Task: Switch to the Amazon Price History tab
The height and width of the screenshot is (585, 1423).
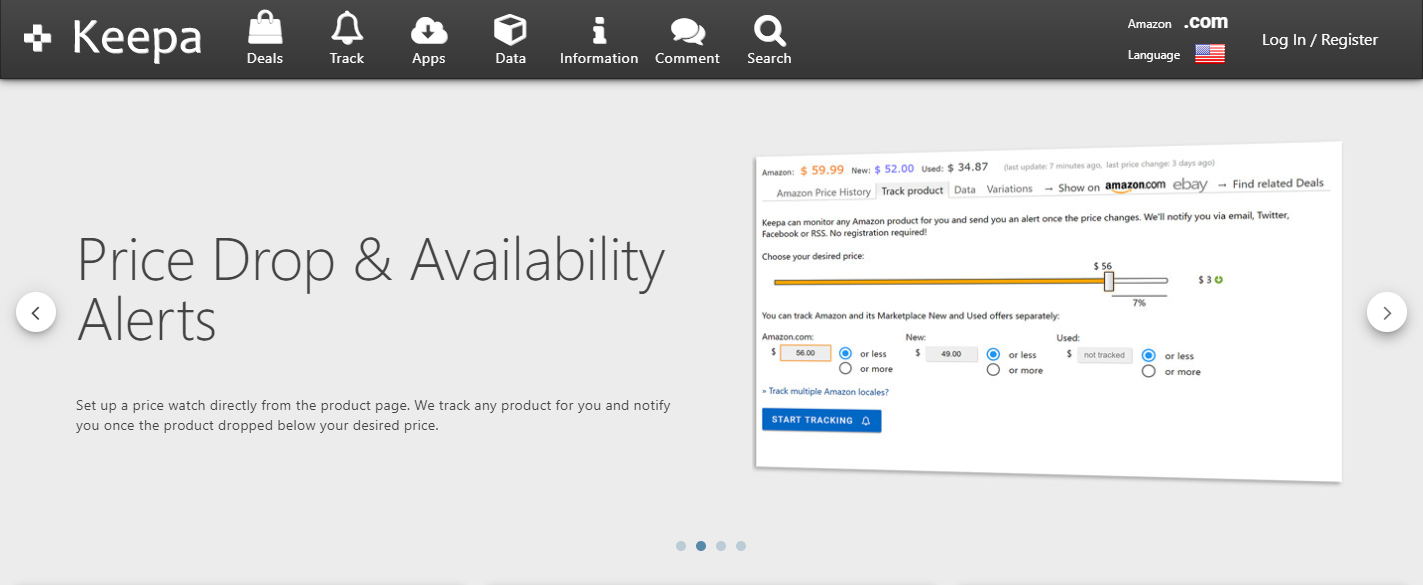Action: click(823, 192)
